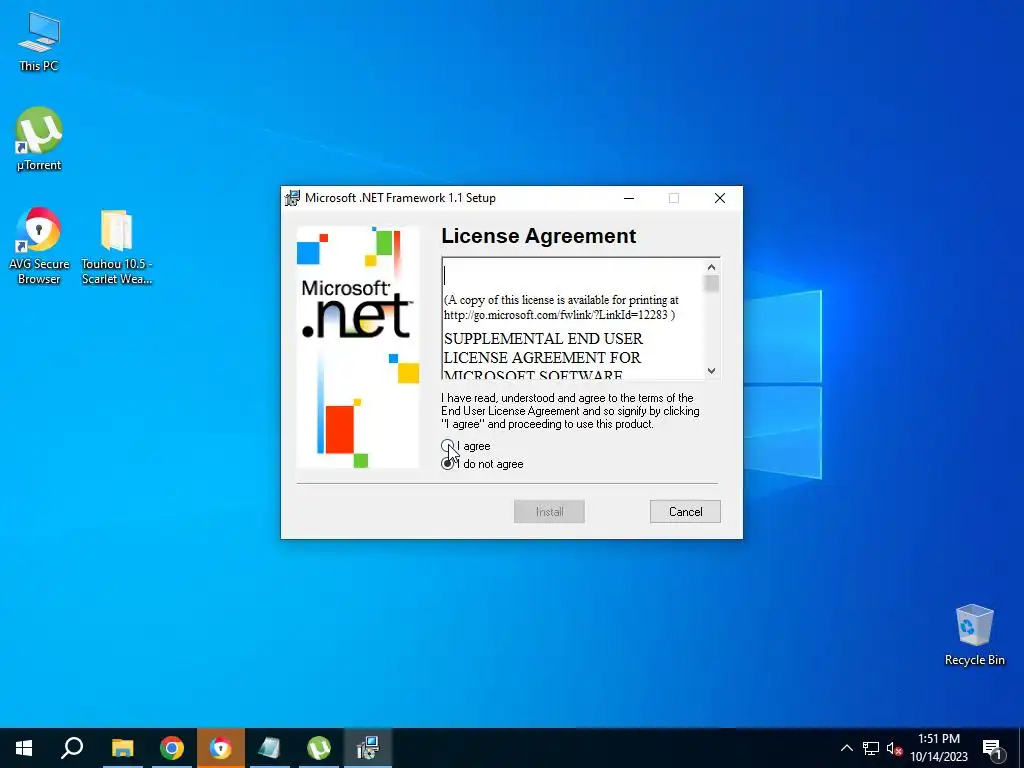Click the go.microsoft.com fwlink URL text

click(x=559, y=315)
